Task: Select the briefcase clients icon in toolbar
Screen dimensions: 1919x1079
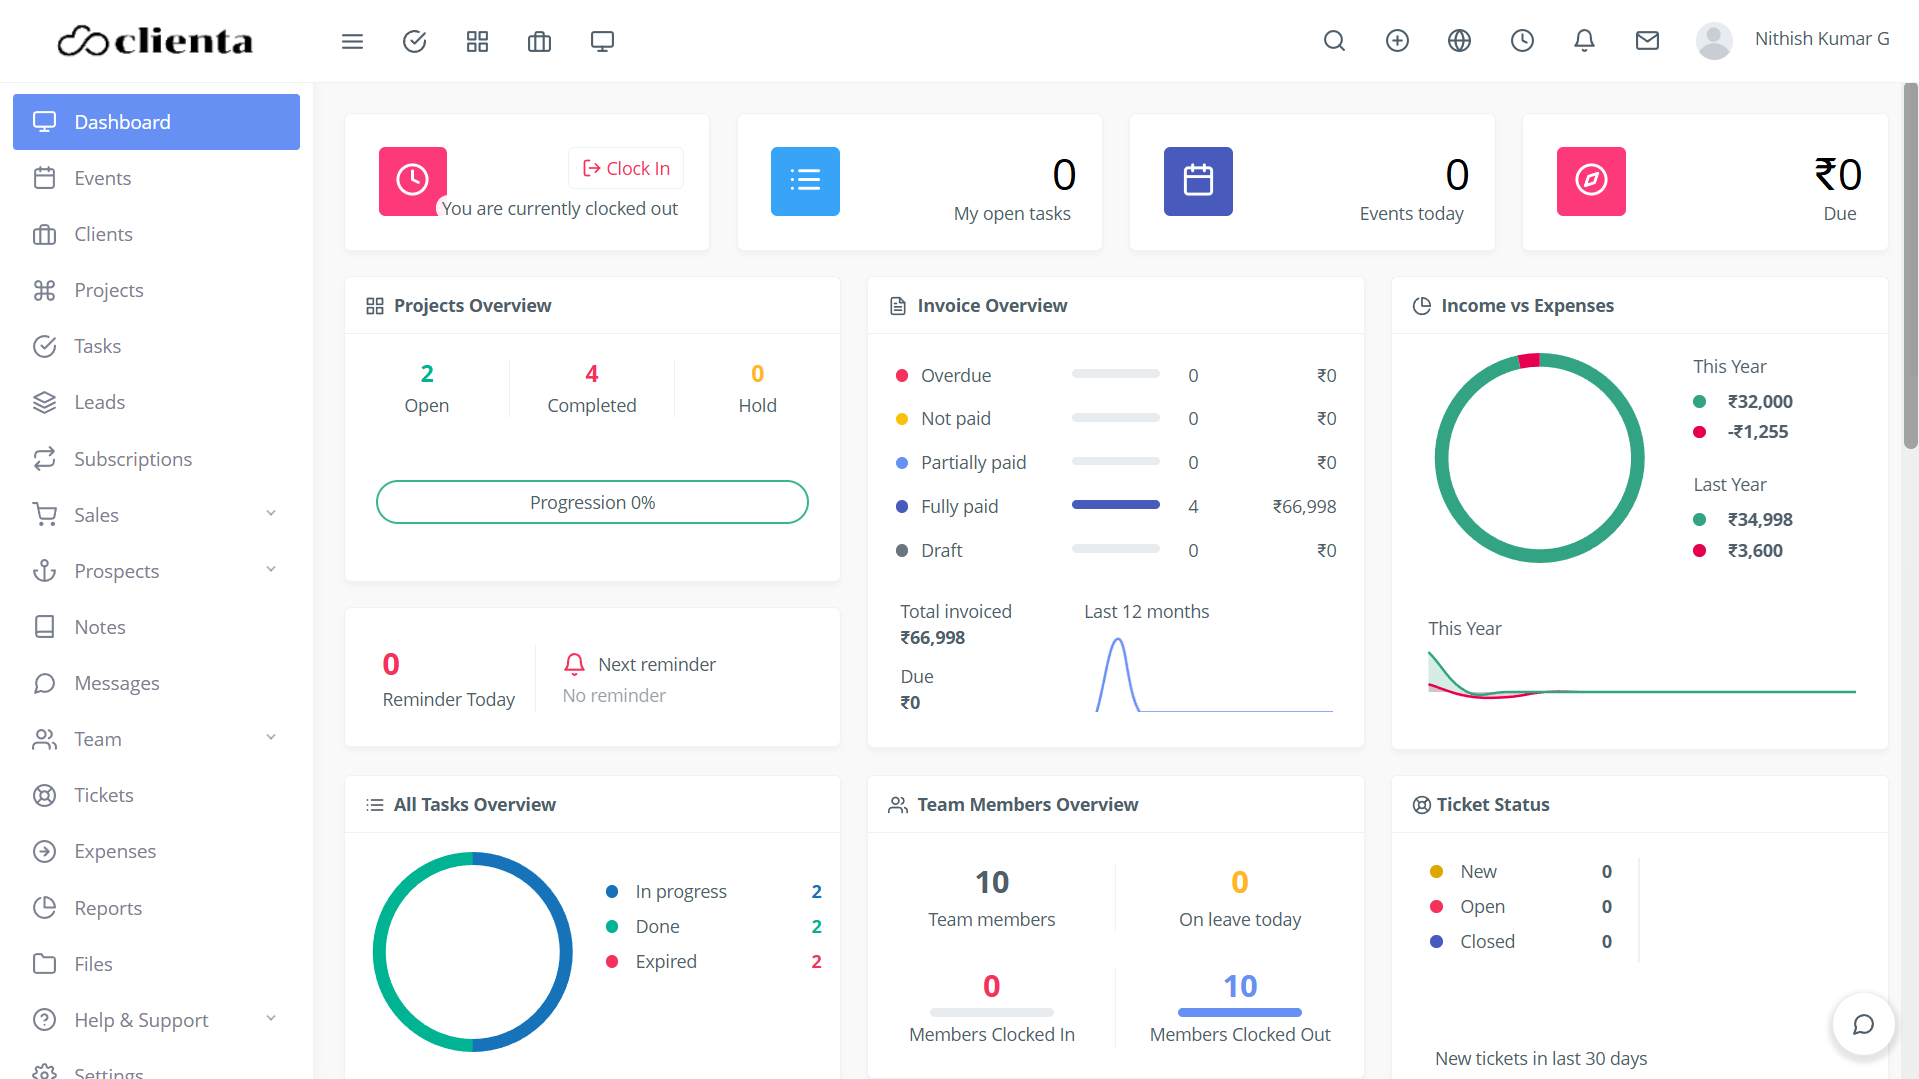Action: pos(539,41)
